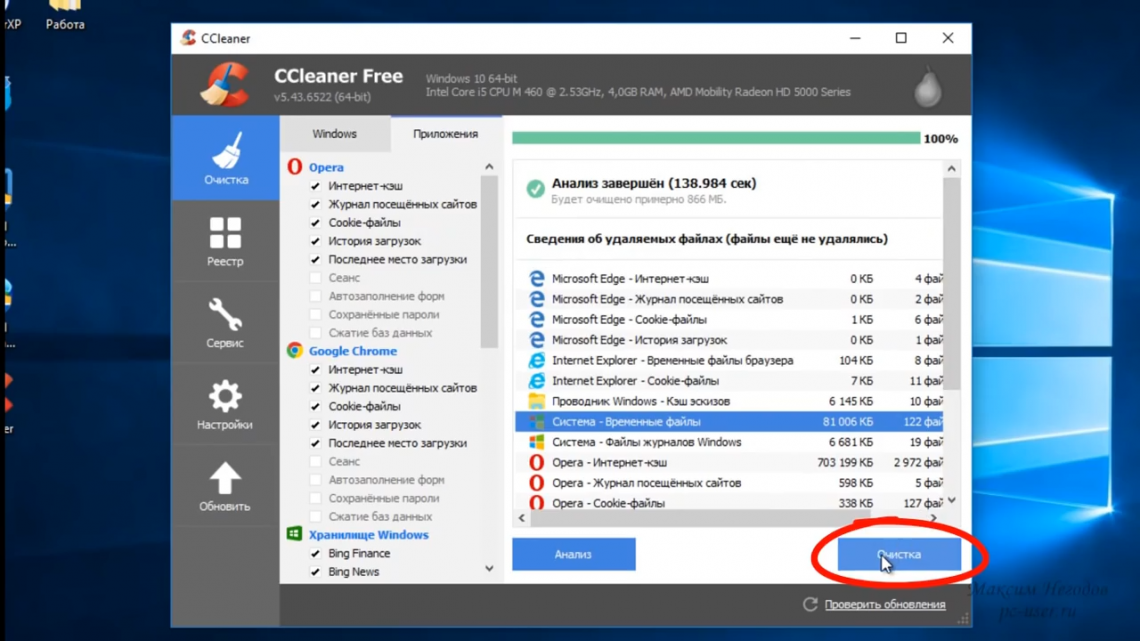Select Проводник Windows - Кэш эскизов row
The width and height of the screenshot is (1140, 641).
[729, 401]
